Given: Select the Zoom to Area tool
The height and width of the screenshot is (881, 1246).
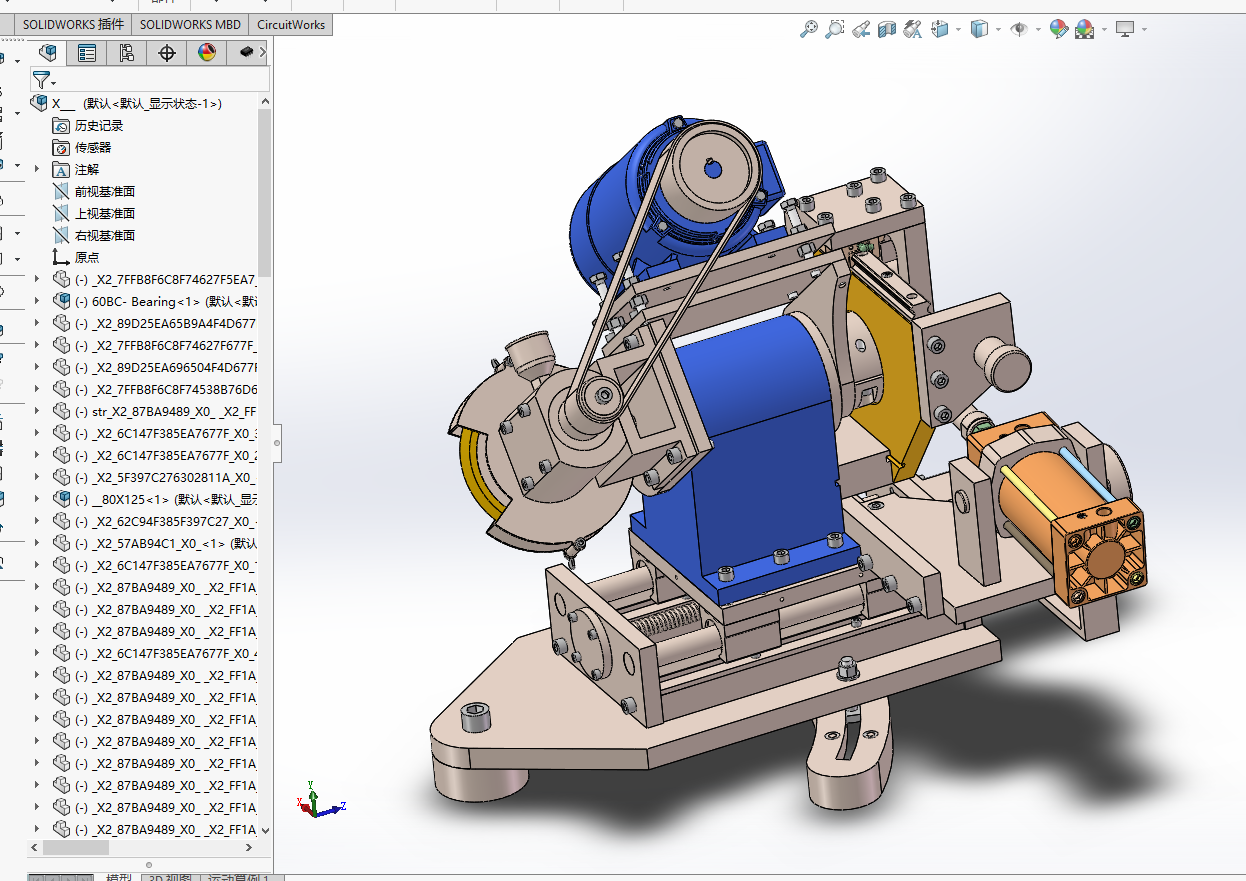Looking at the screenshot, I should pos(835,30).
